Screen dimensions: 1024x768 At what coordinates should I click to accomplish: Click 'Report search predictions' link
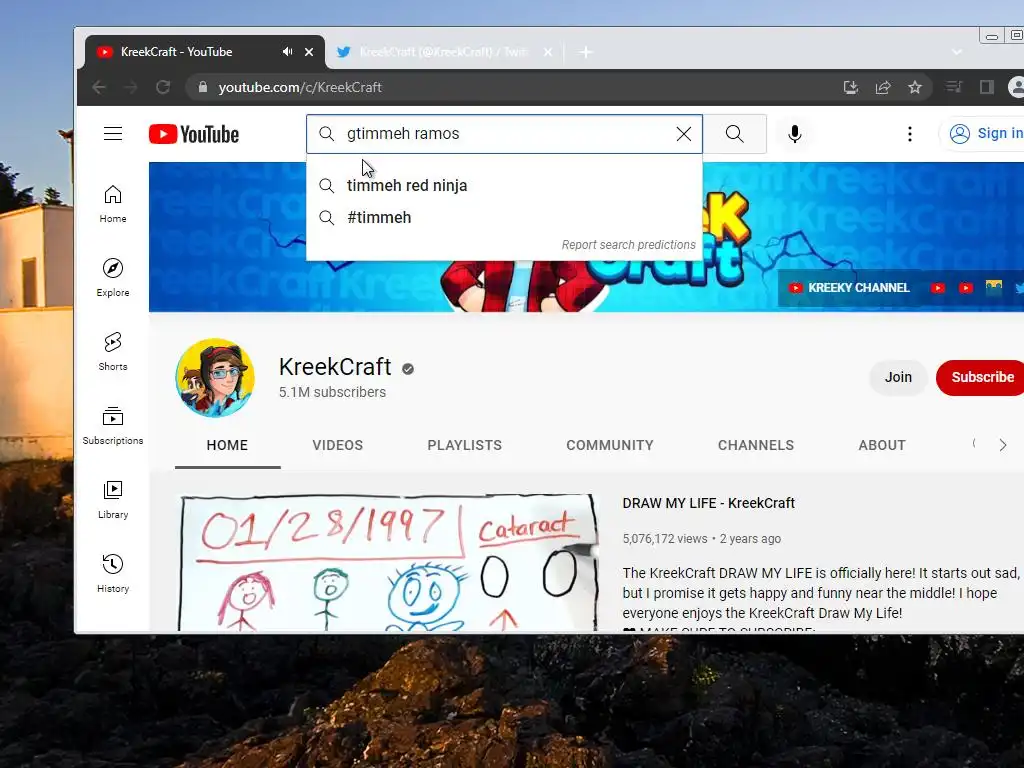628,245
